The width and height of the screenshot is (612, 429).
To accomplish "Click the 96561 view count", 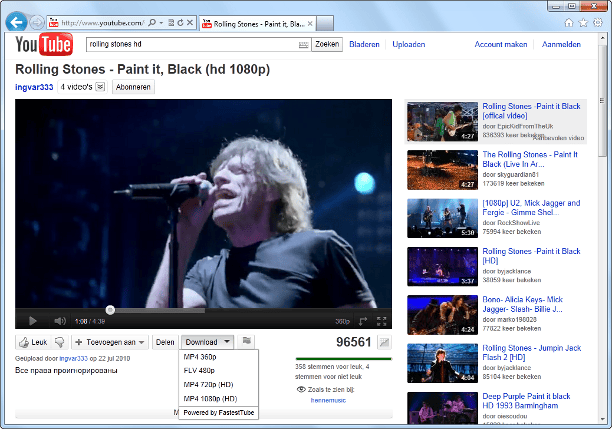I will (x=354, y=342).
